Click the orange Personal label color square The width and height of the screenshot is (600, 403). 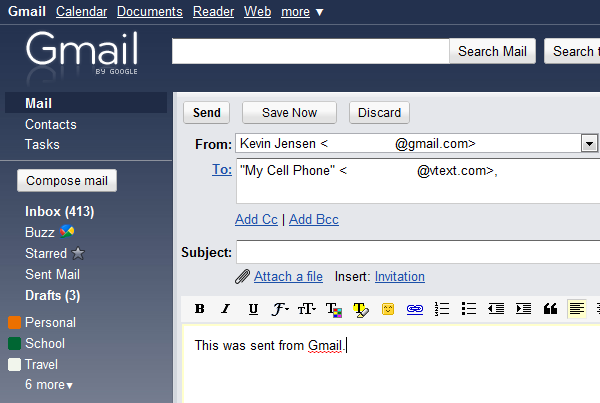[x=15, y=322]
